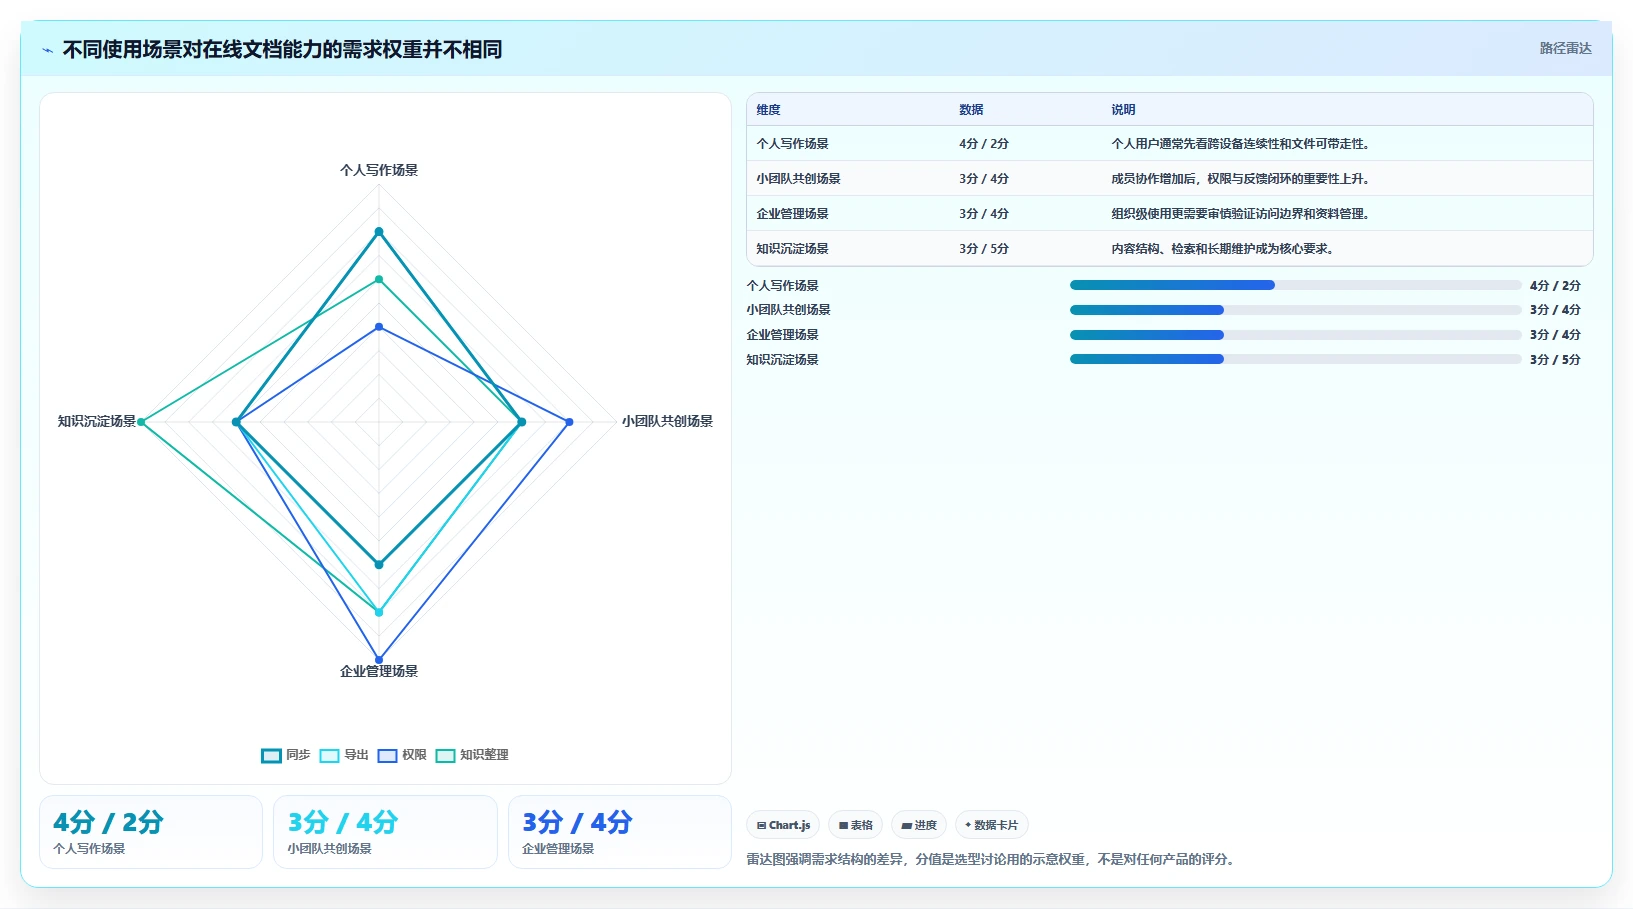Click description 组织级使用更需要审慎验证访问边界

pyautogui.click(x=1240, y=214)
